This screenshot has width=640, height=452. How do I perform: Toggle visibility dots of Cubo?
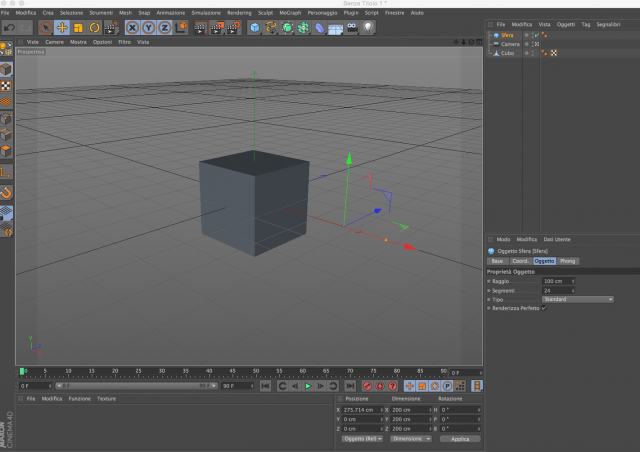pyautogui.click(x=533, y=53)
